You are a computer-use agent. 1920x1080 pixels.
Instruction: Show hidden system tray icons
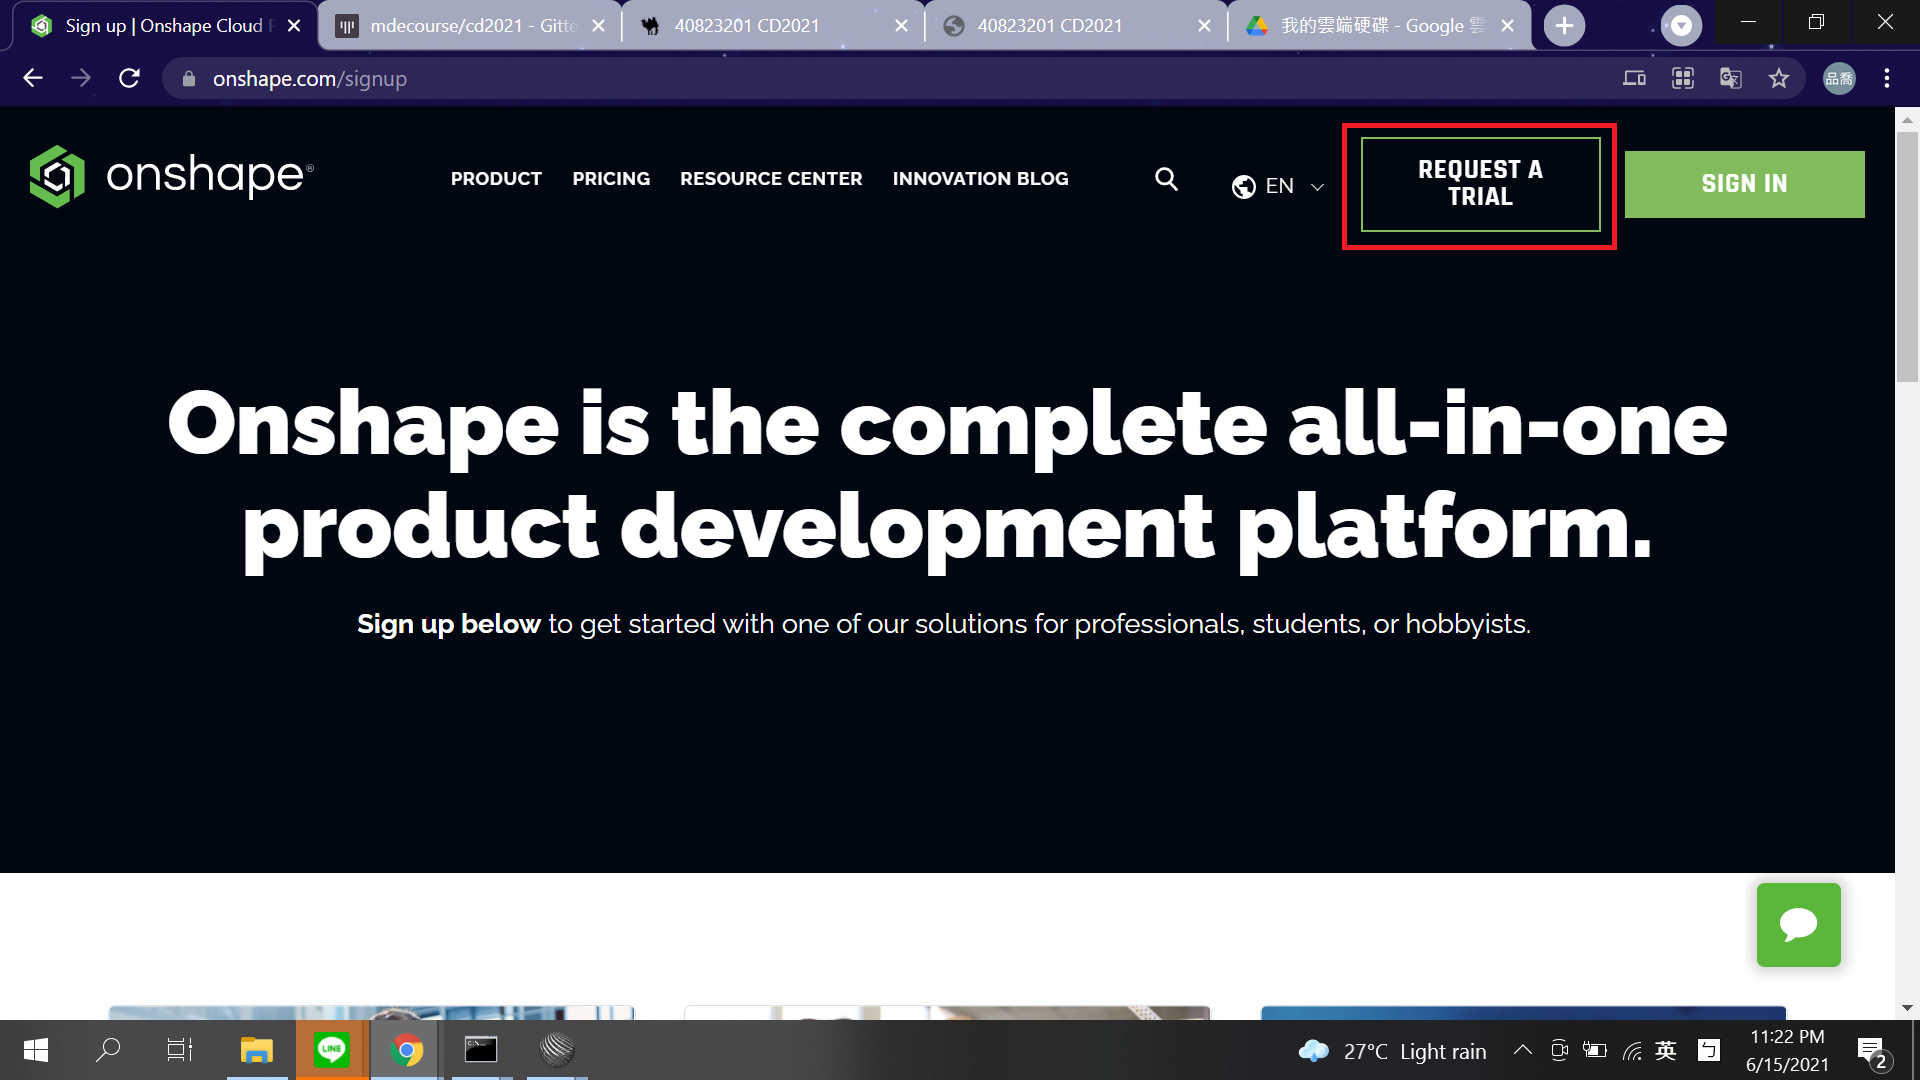tap(1522, 1050)
